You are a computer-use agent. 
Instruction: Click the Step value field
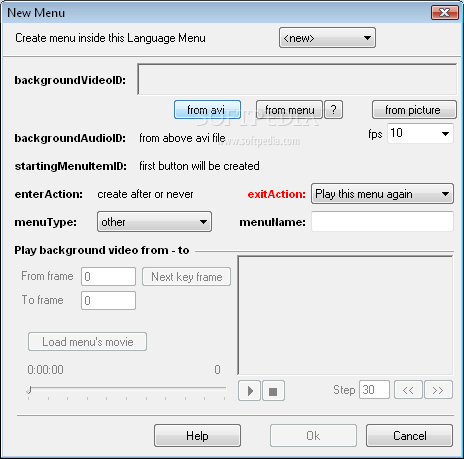click(x=374, y=389)
